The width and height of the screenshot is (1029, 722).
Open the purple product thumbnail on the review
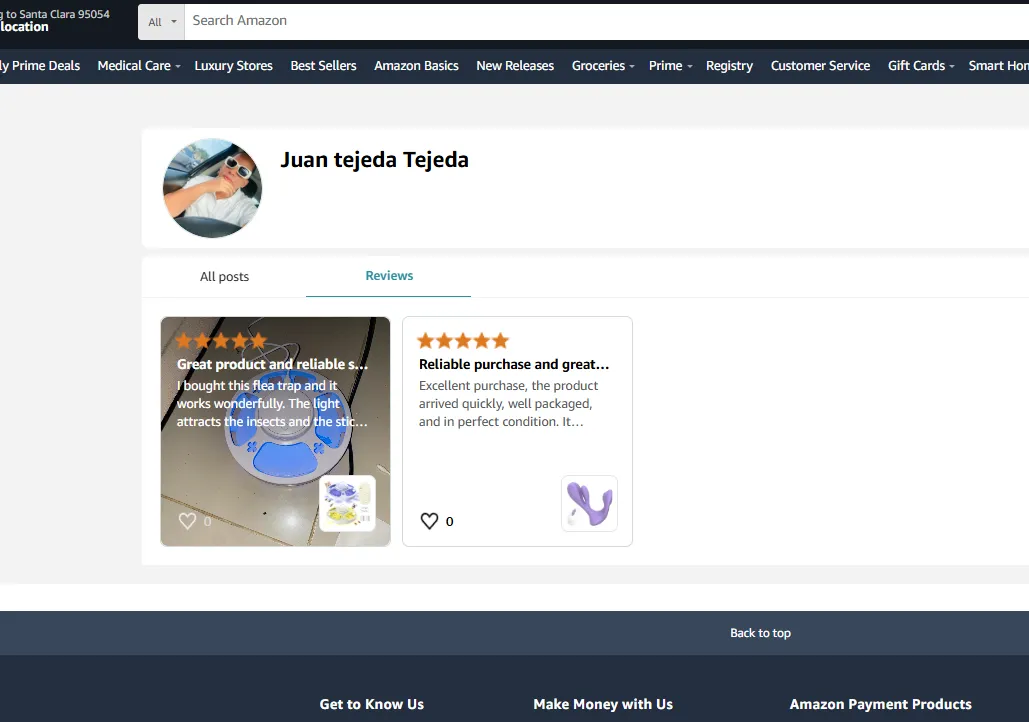coord(589,503)
